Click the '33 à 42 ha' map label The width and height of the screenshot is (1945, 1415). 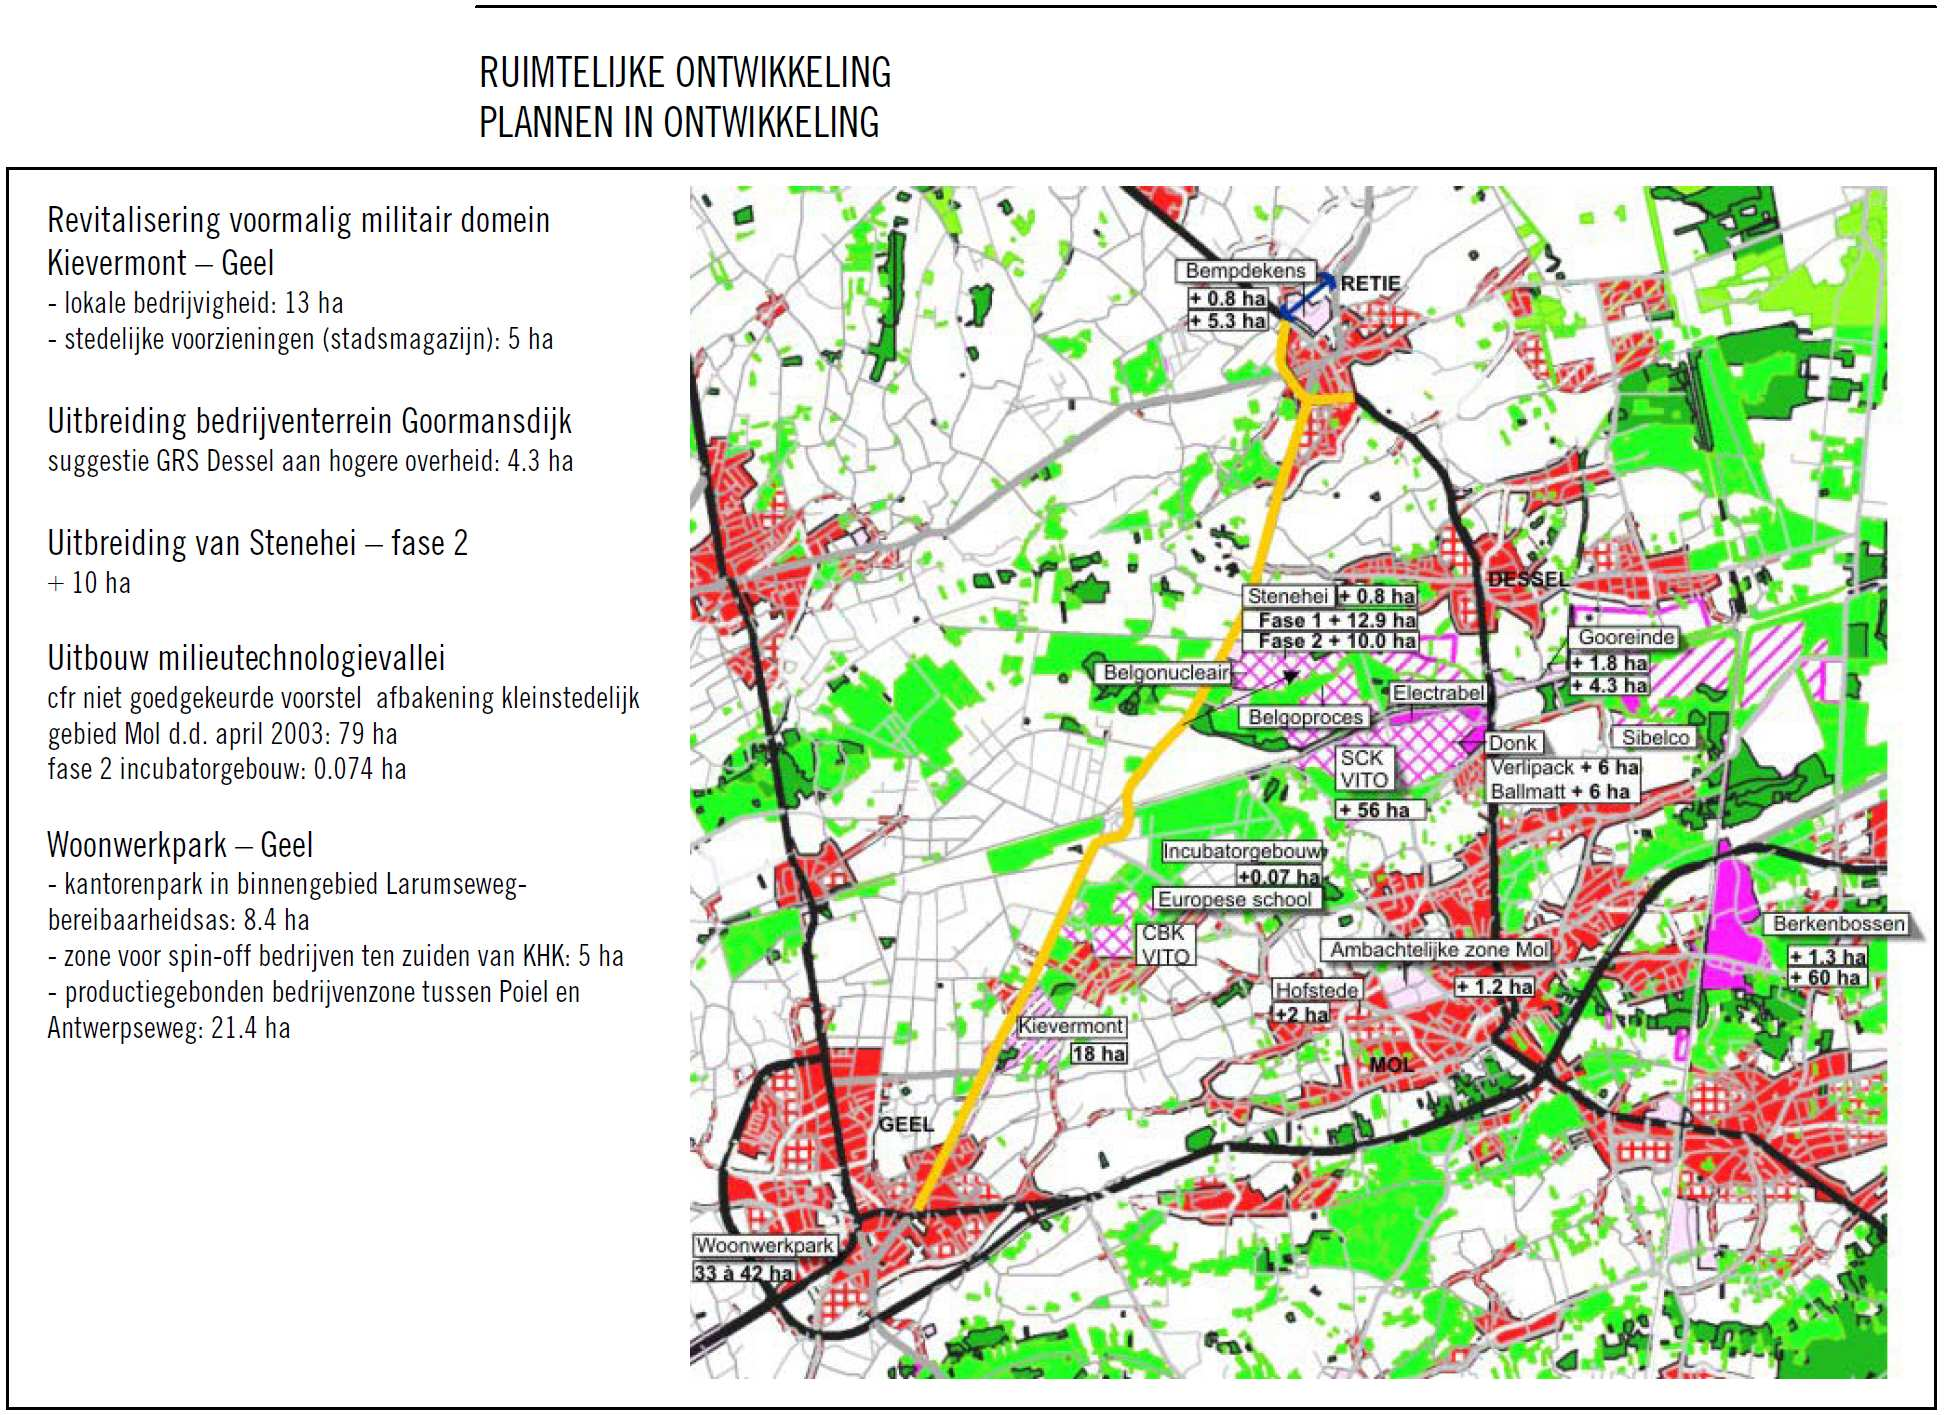[743, 1274]
